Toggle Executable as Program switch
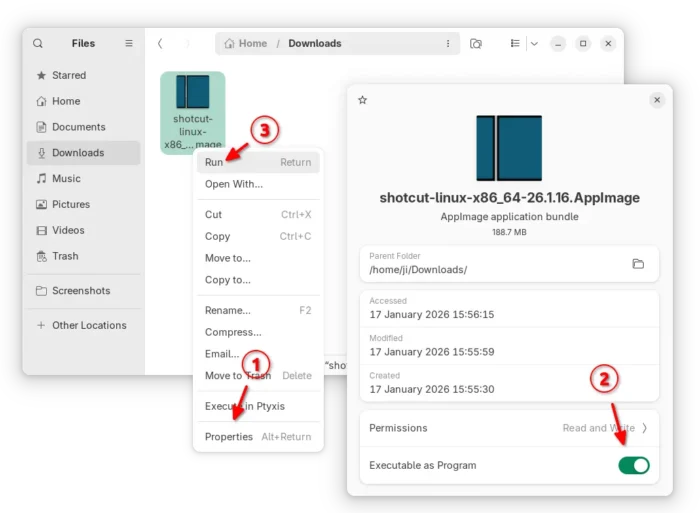The height and width of the screenshot is (513, 700). pos(633,465)
